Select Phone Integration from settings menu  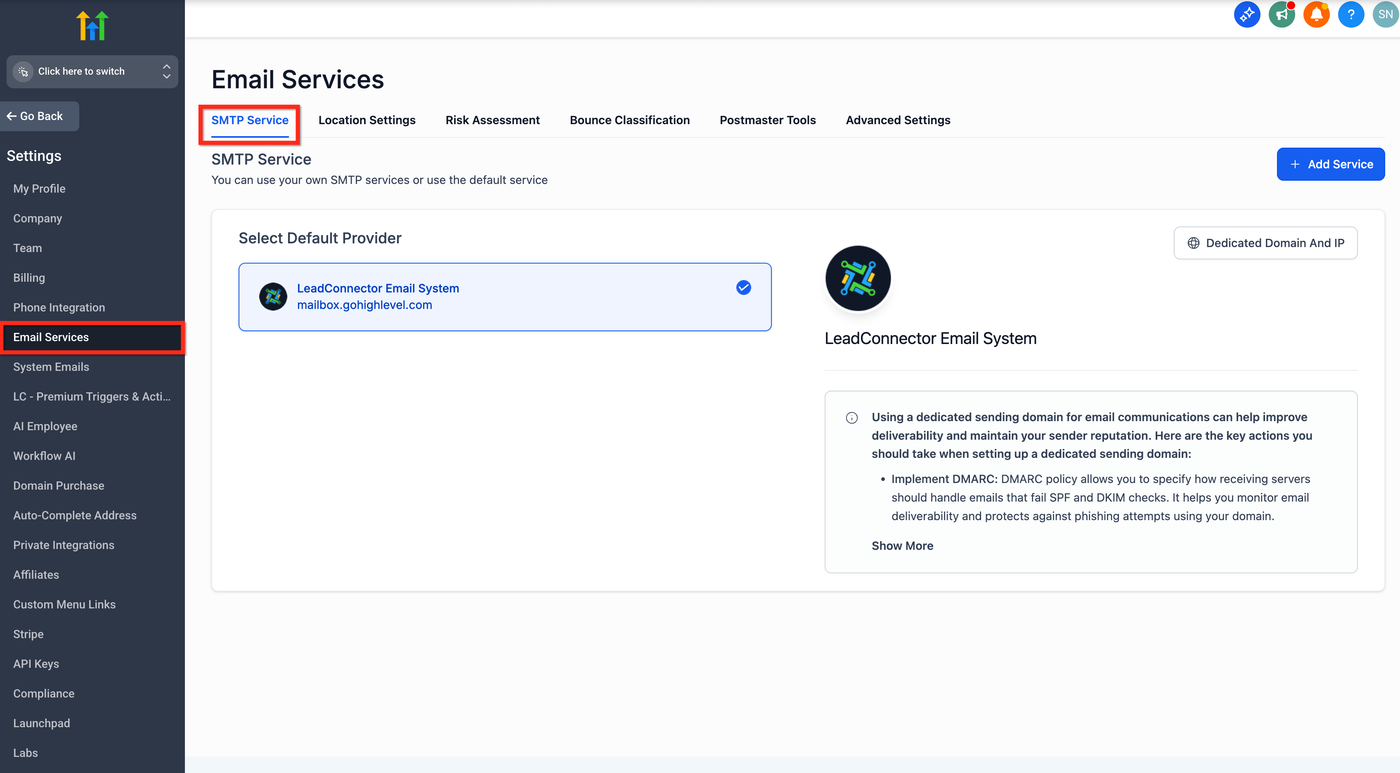click(x=59, y=308)
